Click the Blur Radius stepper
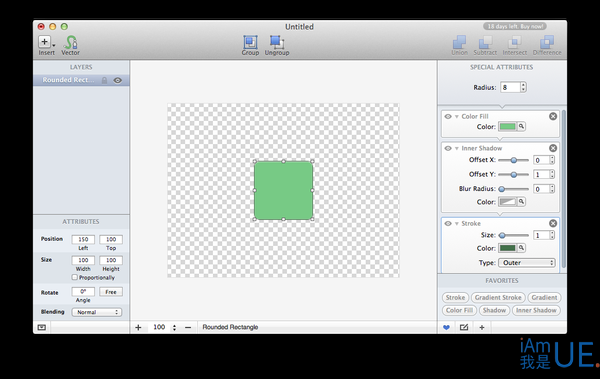The height and width of the screenshot is (379, 600). [552, 189]
